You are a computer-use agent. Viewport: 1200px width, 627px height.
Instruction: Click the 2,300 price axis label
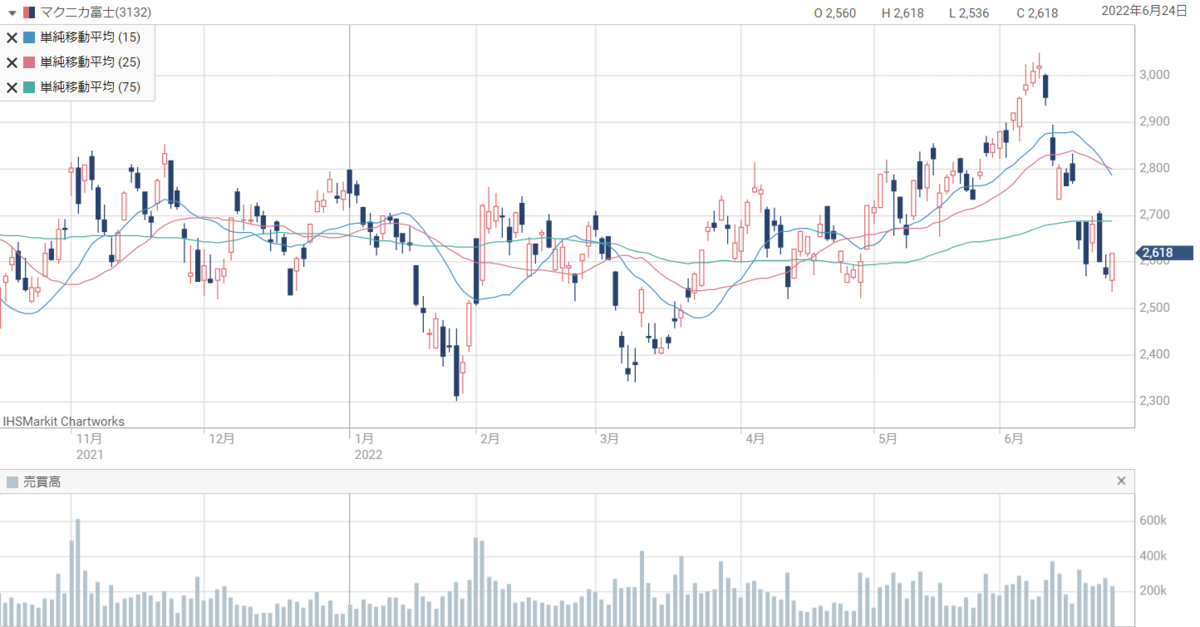pyautogui.click(x=1155, y=401)
